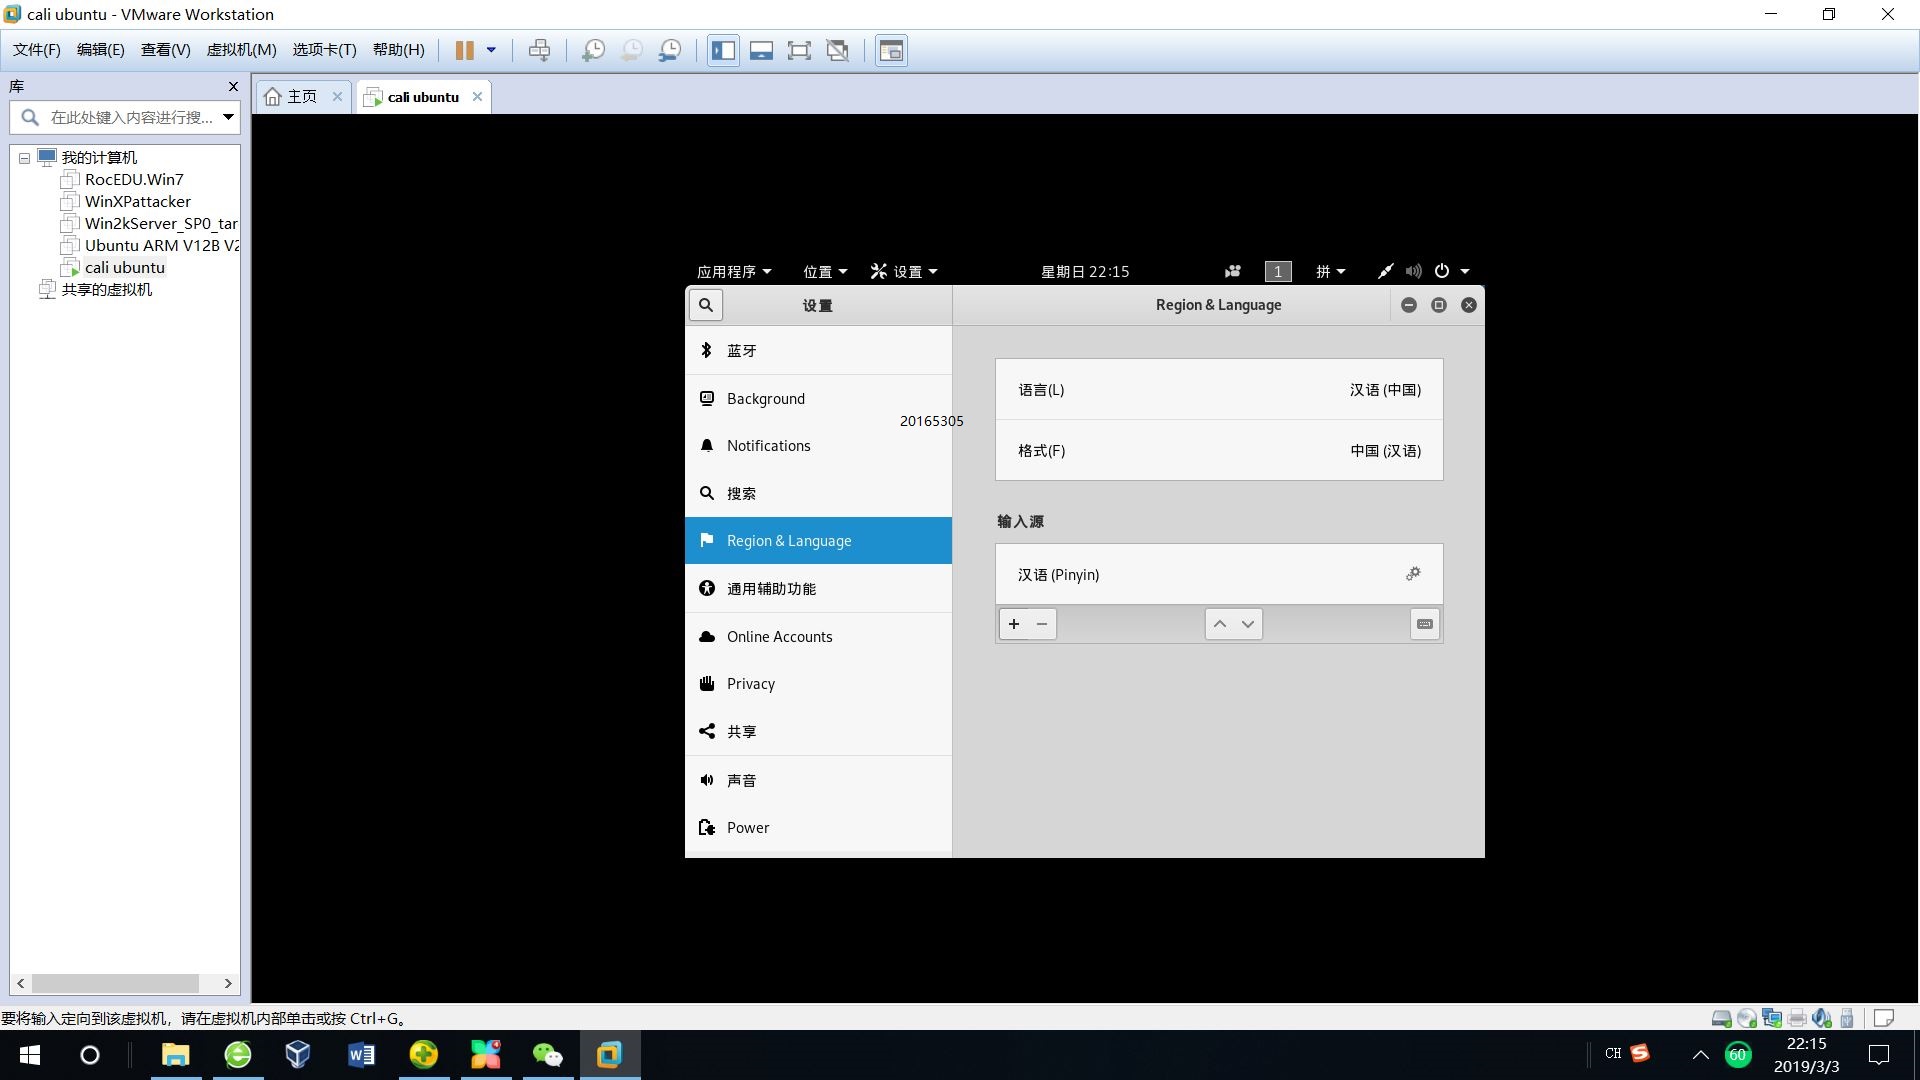The image size is (1920, 1080).
Task: Open 汉语 (Pinyin) input source preferences gear
Action: [x=1413, y=574]
